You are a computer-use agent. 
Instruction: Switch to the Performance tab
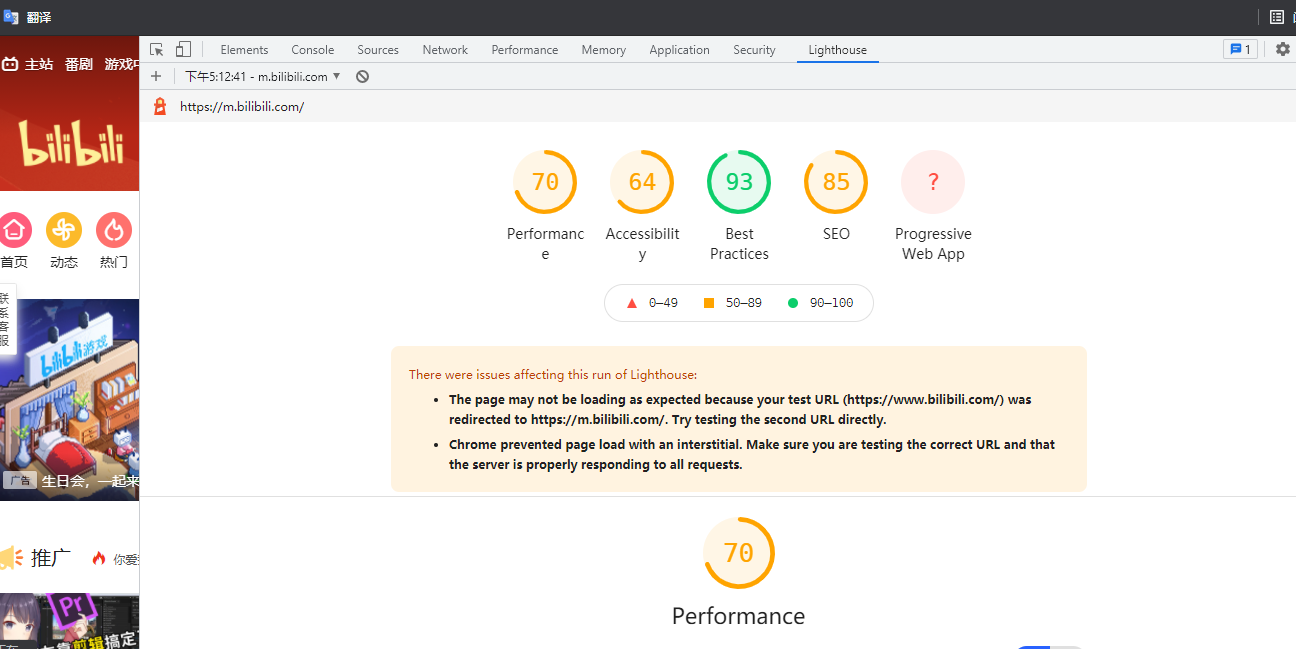525,50
